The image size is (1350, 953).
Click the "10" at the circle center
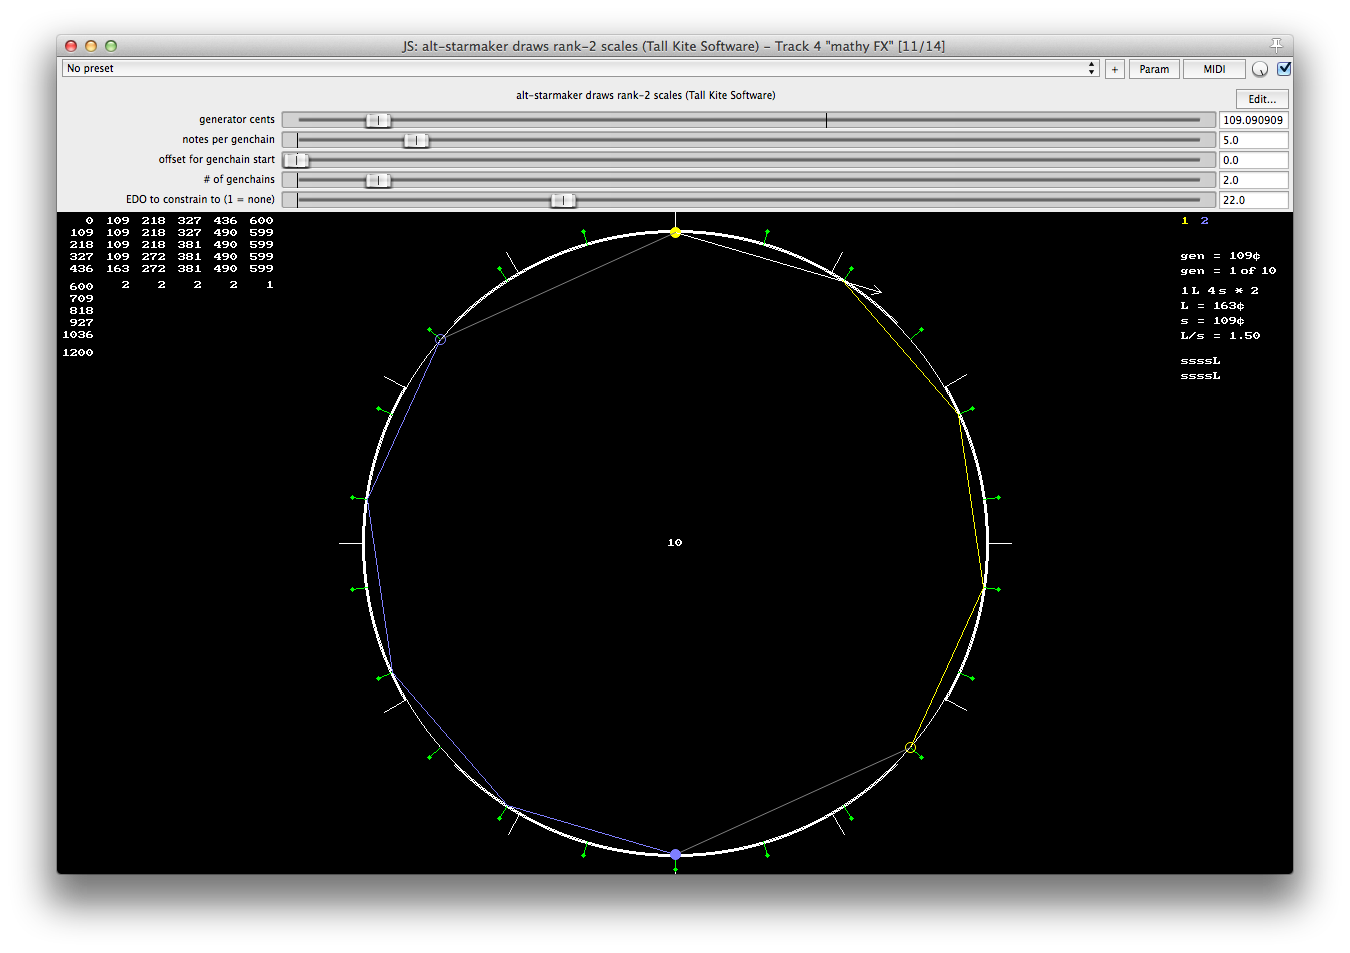click(x=675, y=543)
